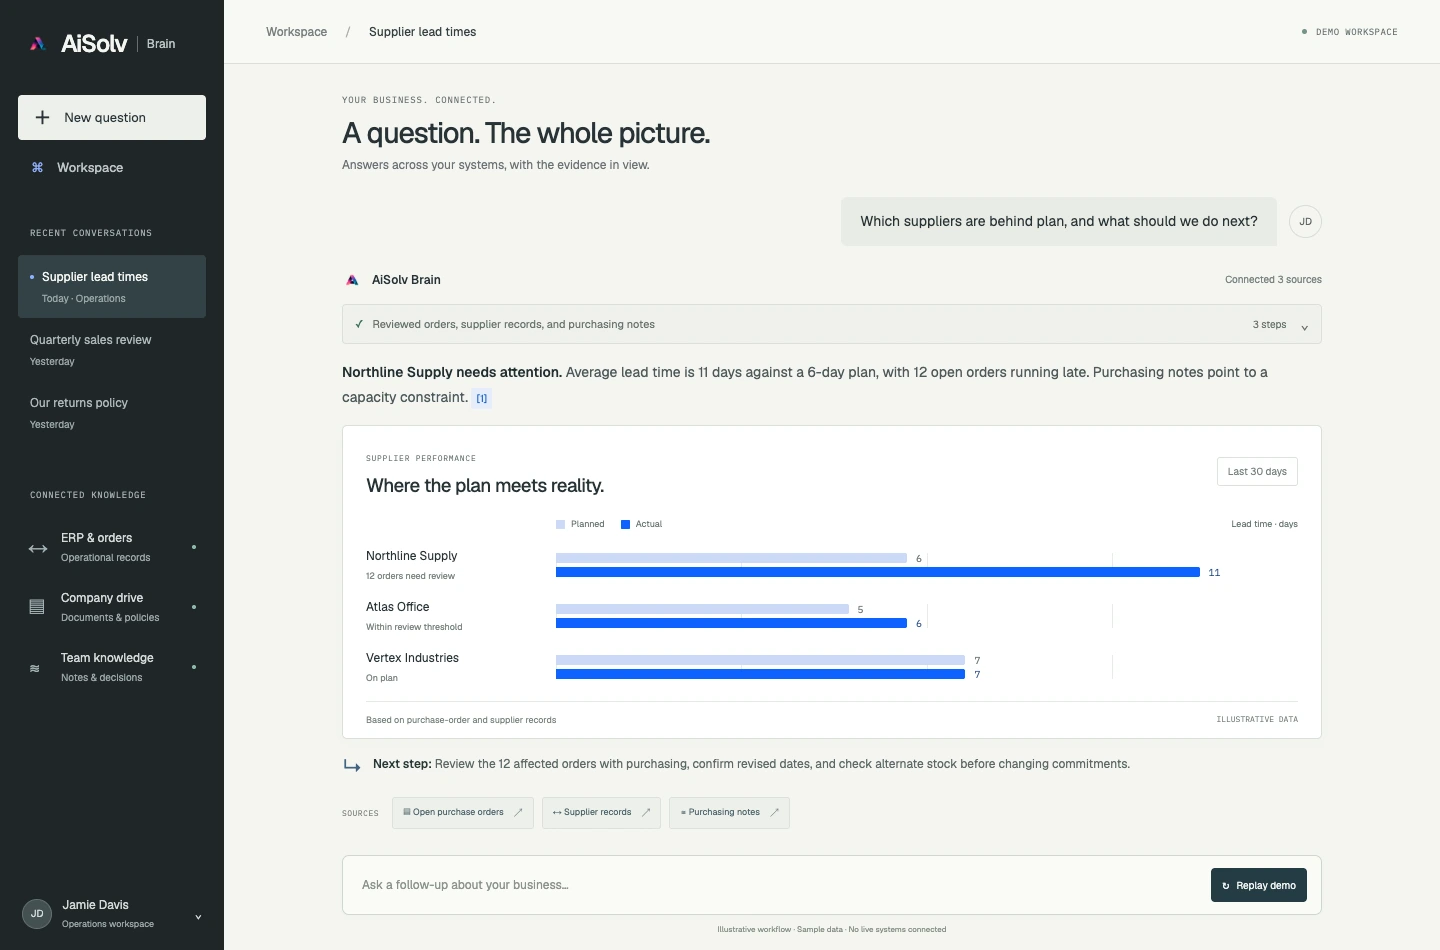Click the Supplier lead times breadcrumb
Image resolution: width=1440 pixels, height=950 pixels.
(x=423, y=32)
